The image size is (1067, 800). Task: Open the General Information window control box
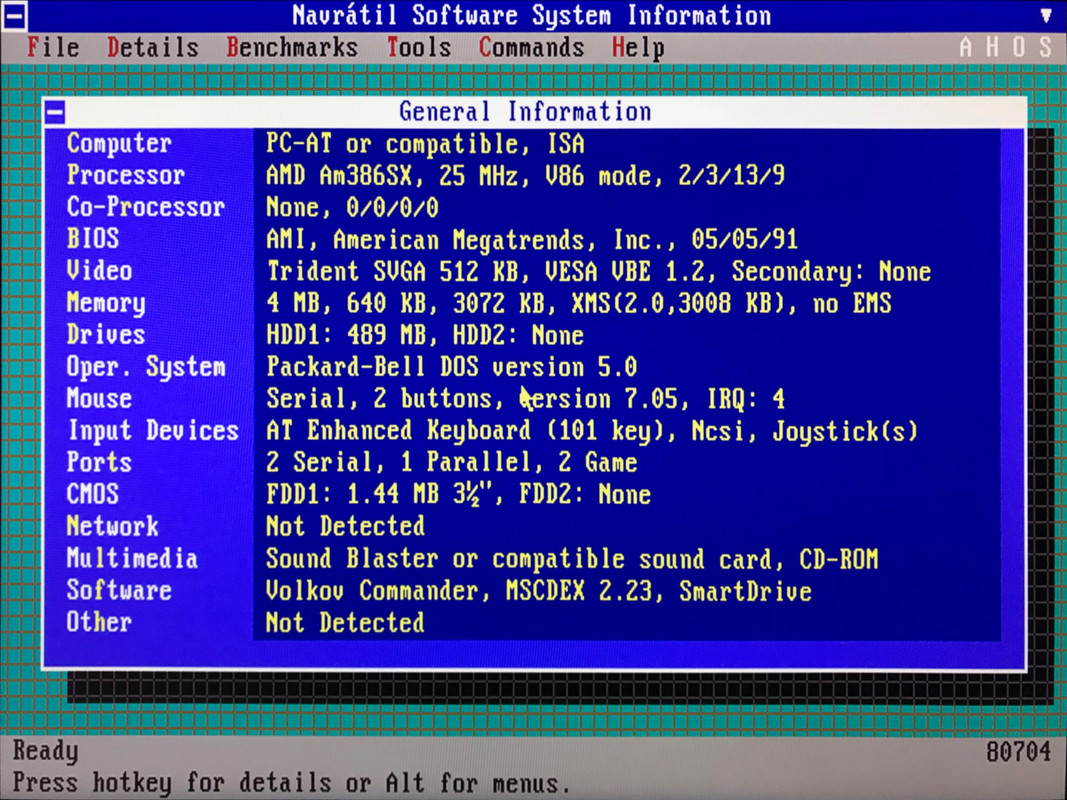pyautogui.click(x=55, y=112)
